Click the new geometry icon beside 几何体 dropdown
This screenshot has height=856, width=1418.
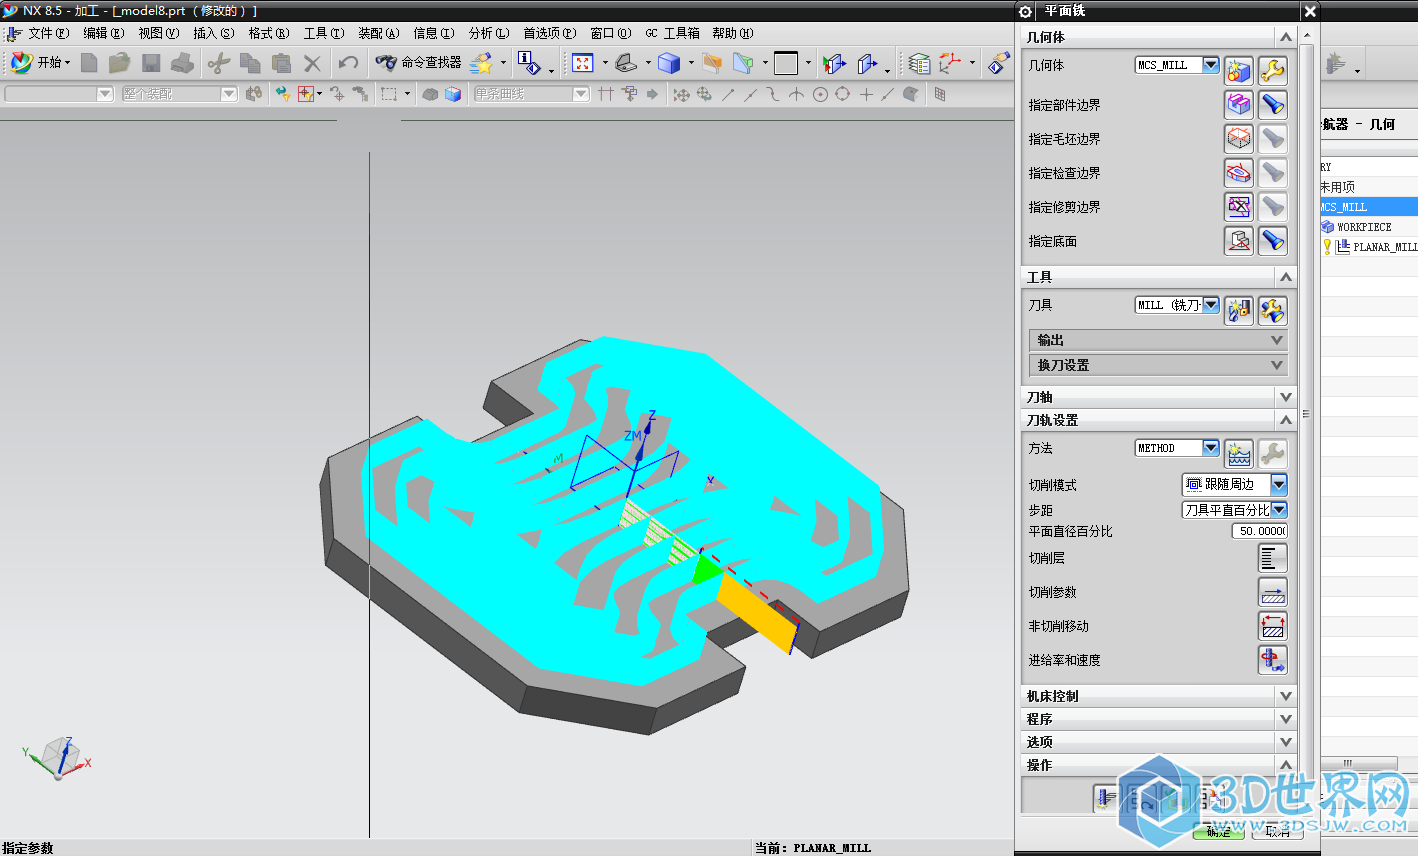[x=1239, y=70]
